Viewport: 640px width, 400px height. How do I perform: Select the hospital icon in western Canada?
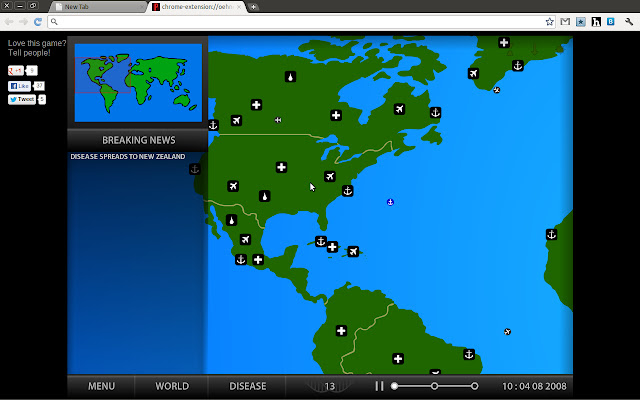click(x=256, y=105)
